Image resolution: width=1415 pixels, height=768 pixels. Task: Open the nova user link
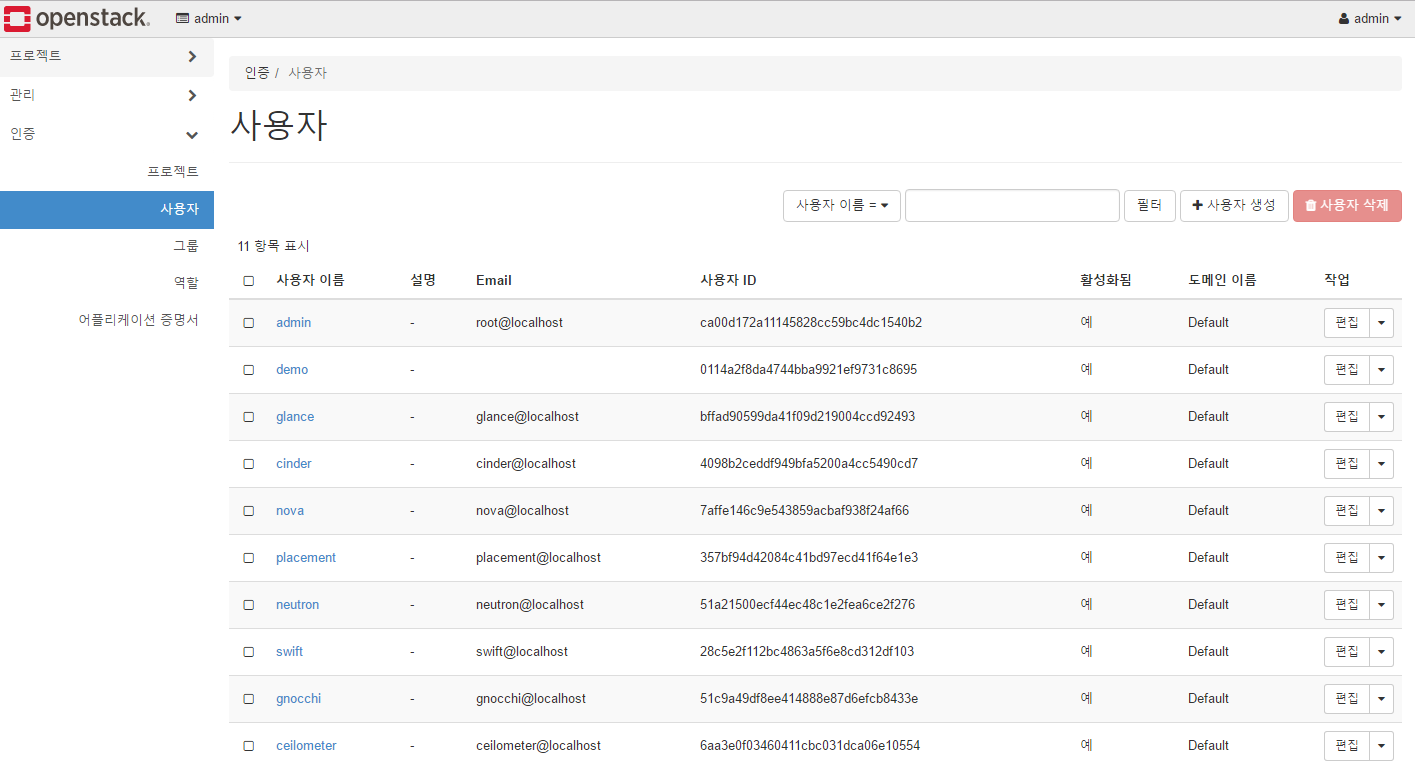[x=290, y=511]
